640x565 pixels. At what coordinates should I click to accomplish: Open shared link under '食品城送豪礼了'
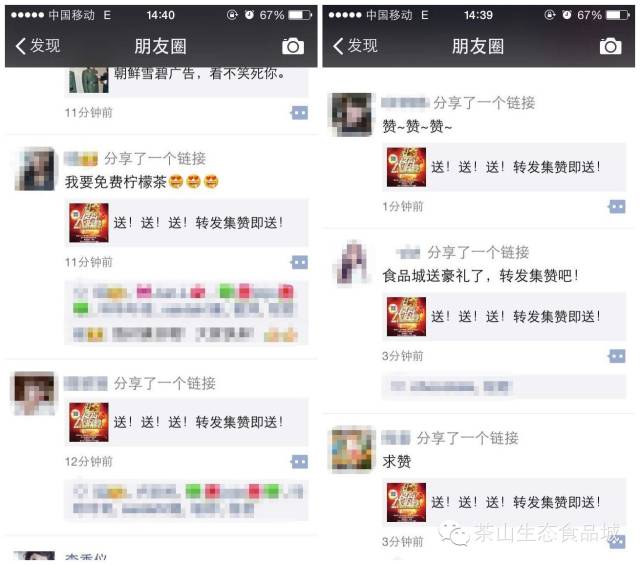click(x=504, y=316)
